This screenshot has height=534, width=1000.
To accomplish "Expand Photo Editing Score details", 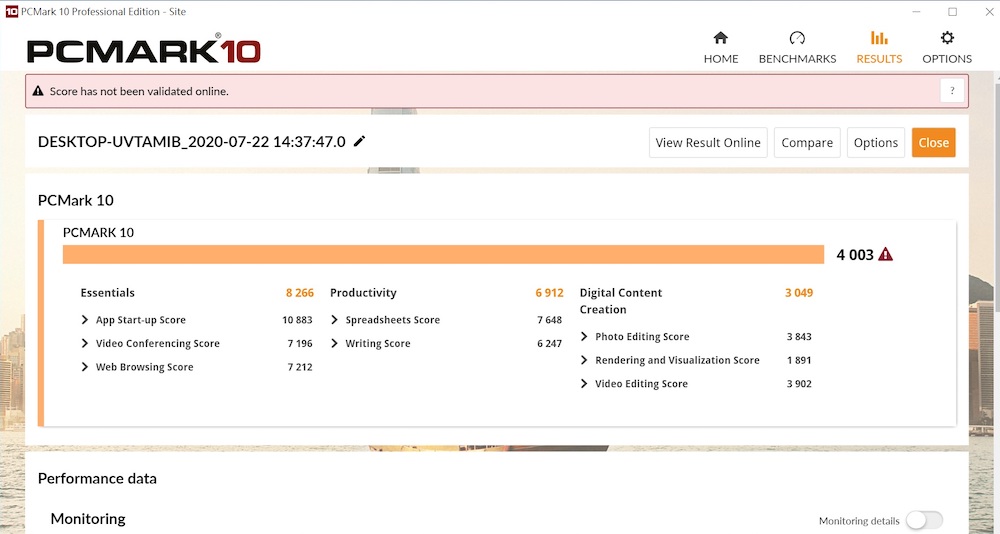I will [x=584, y=336].
